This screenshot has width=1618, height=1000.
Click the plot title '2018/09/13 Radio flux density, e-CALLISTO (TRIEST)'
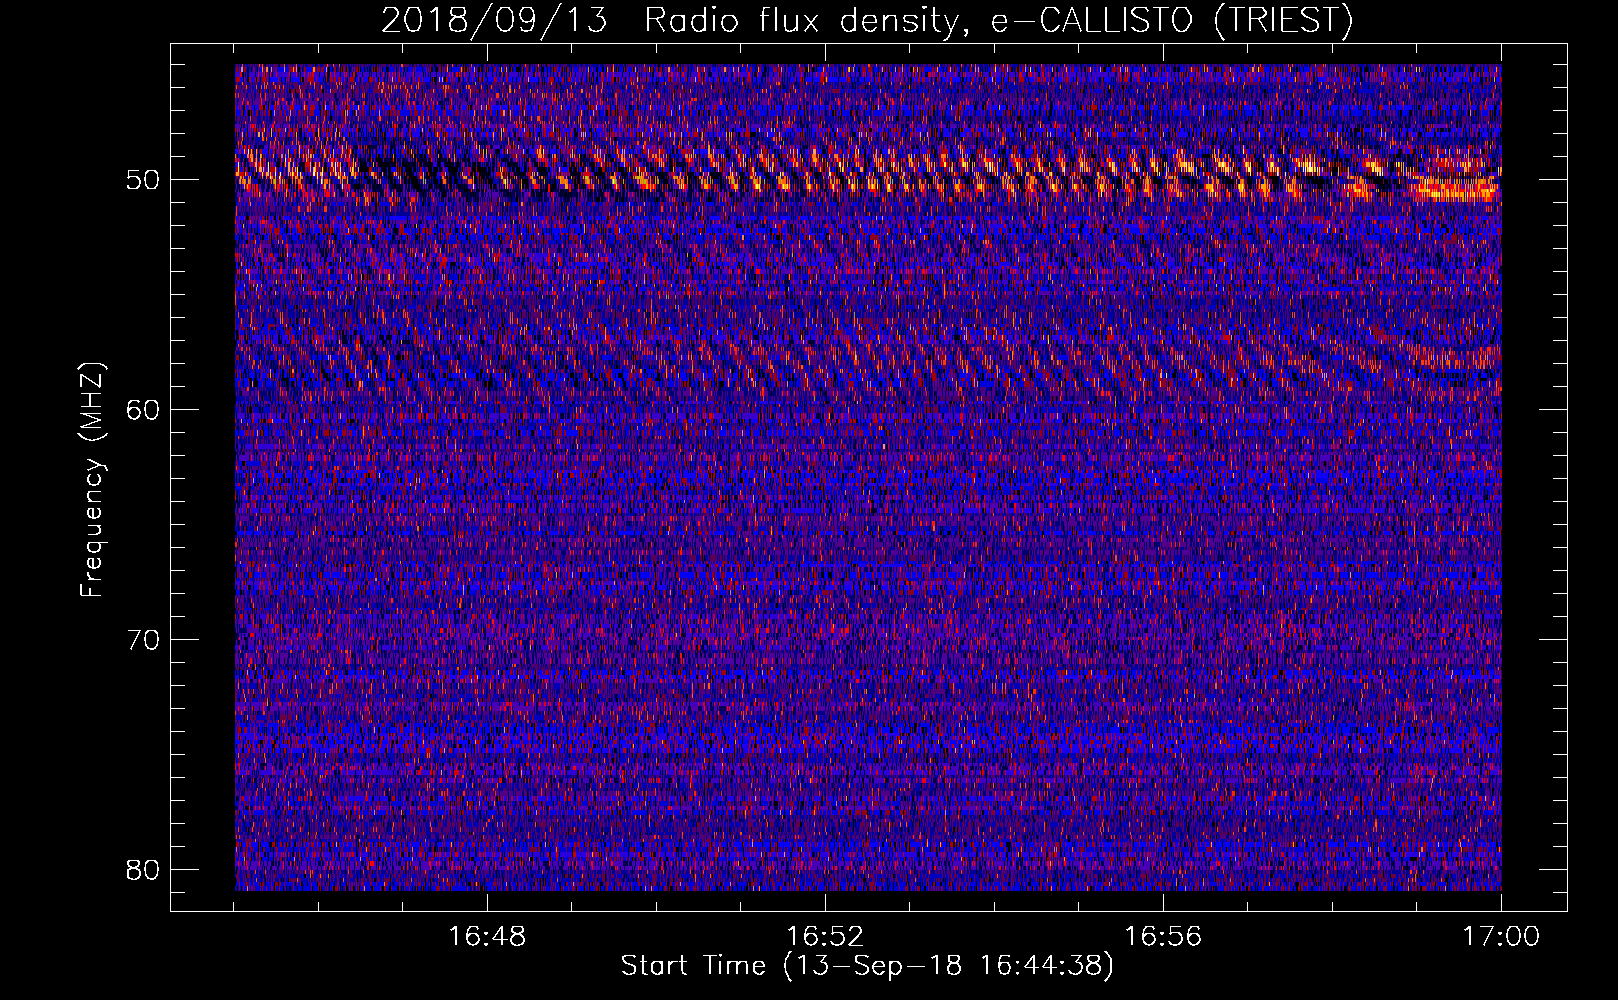coord(867,20)
